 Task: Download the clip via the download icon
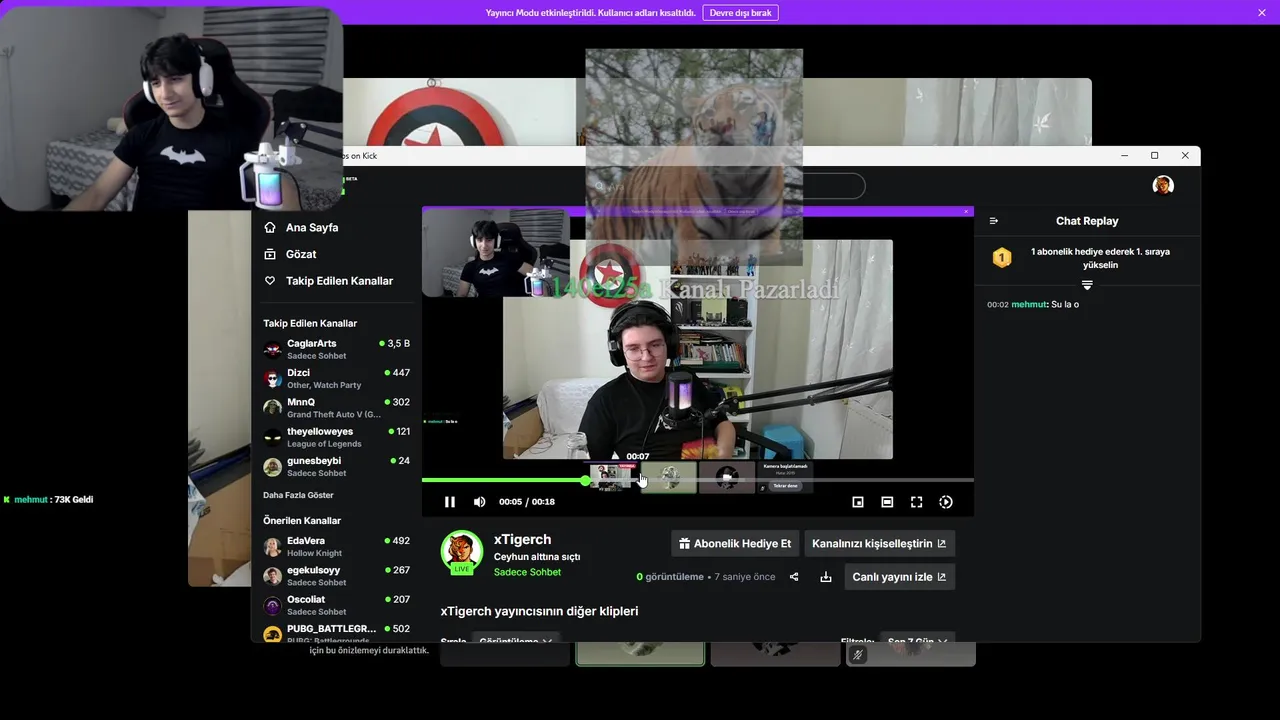pyautogui.click(x=826, y=577)
